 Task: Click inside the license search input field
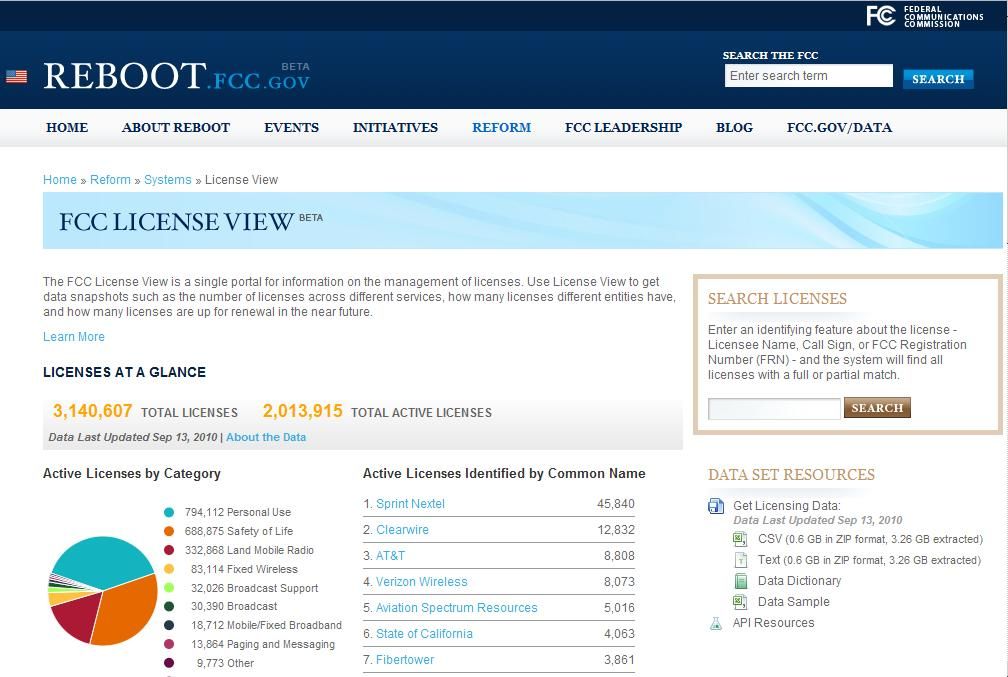click(775, 408)
